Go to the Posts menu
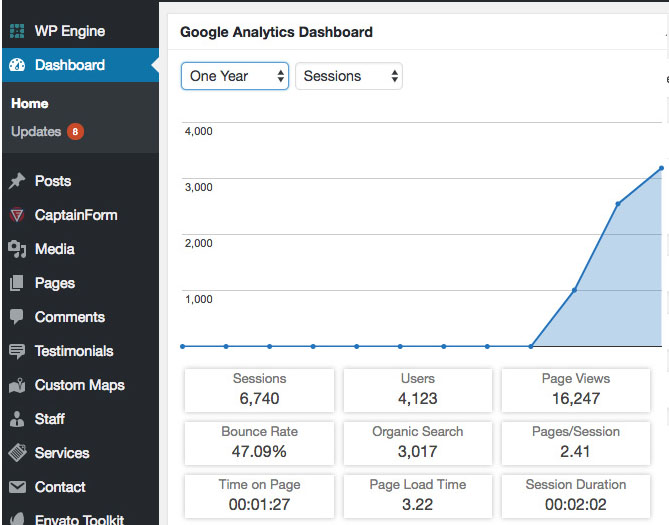Image resolution: width=669 pixels, height=525 pixels. [80, 181]
